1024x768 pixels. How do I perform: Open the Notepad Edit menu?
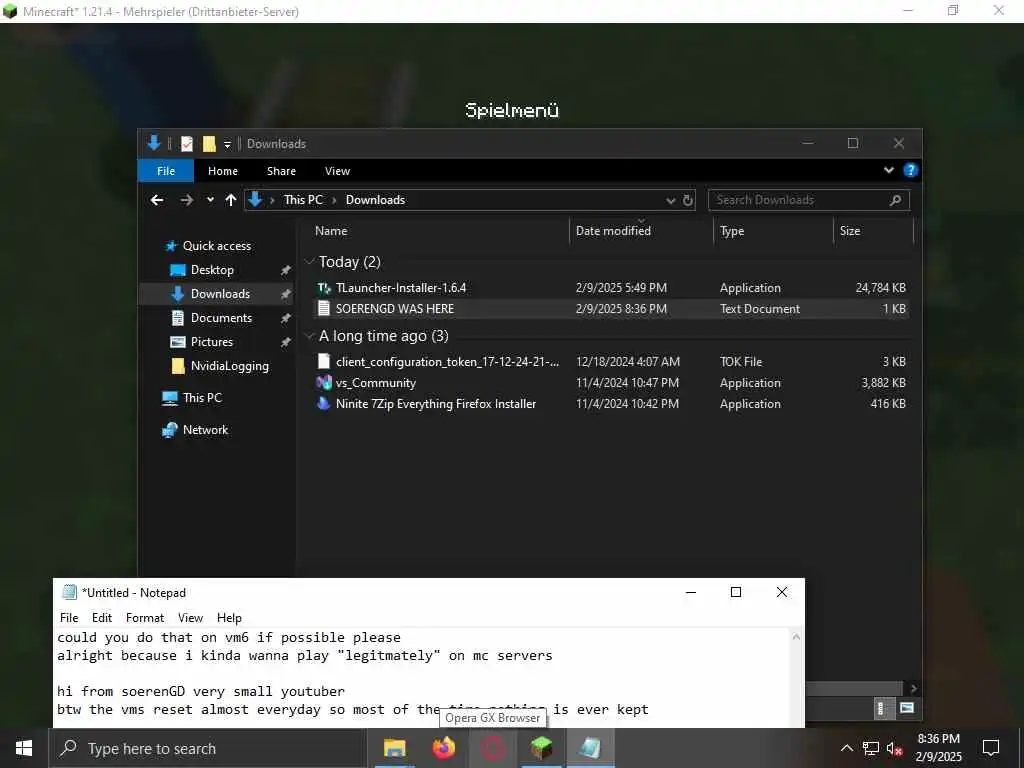pos(102,618)
